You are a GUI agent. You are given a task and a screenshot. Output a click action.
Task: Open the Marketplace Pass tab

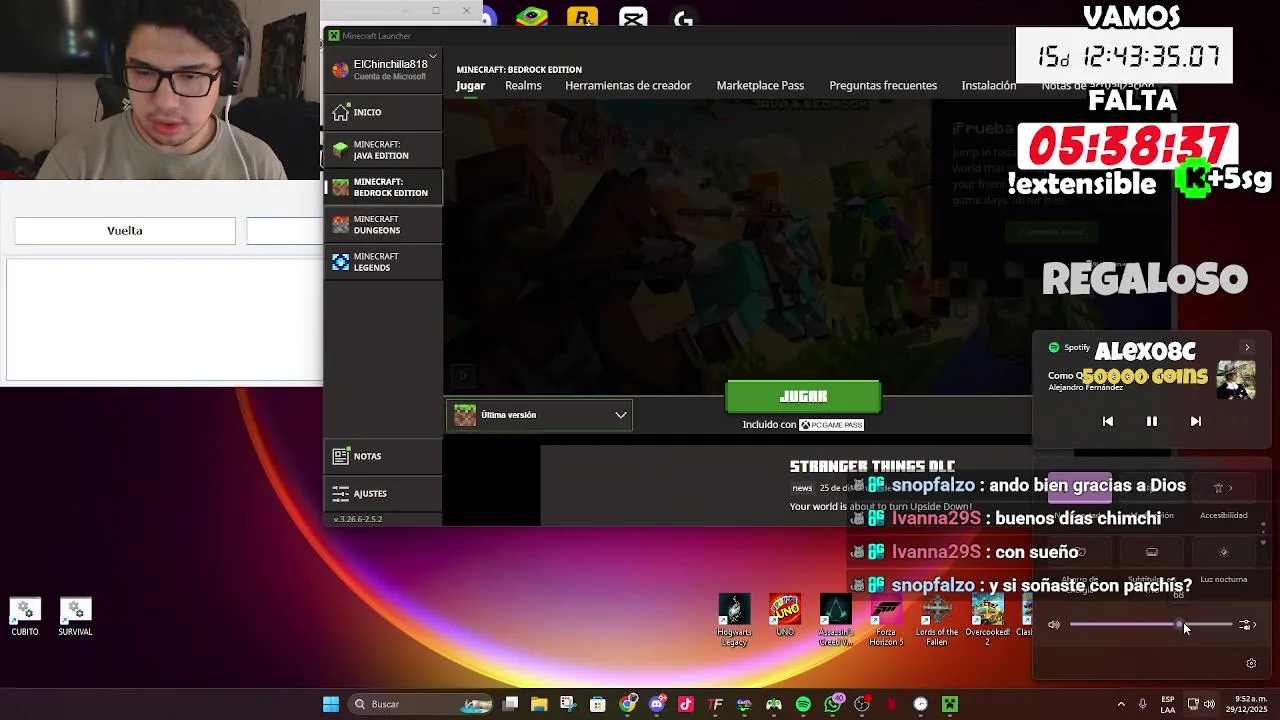[x=760, y=85]
